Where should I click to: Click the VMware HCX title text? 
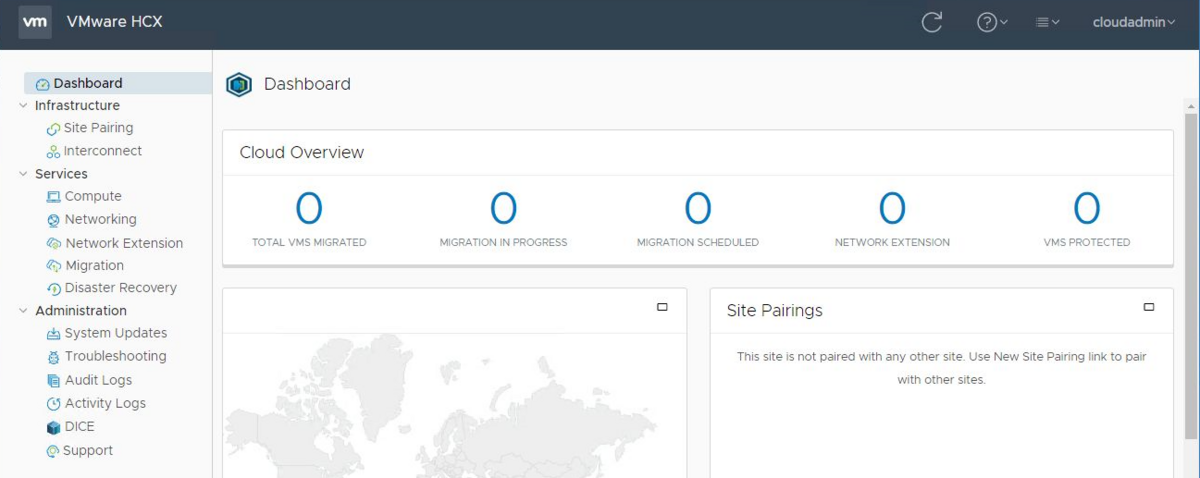pyautogui.click(x=114, y=22)
